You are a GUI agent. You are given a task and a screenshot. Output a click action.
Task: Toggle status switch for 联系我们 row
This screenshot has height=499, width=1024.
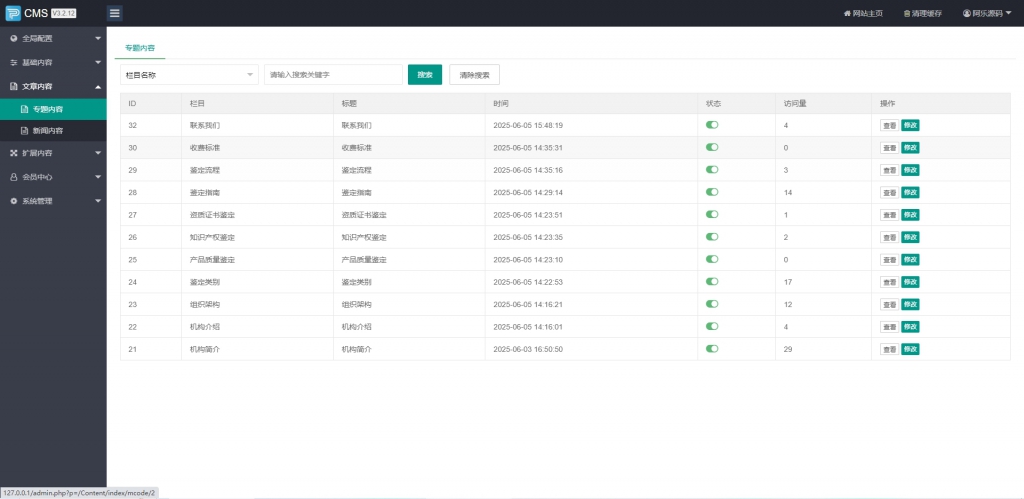(712, 125)
